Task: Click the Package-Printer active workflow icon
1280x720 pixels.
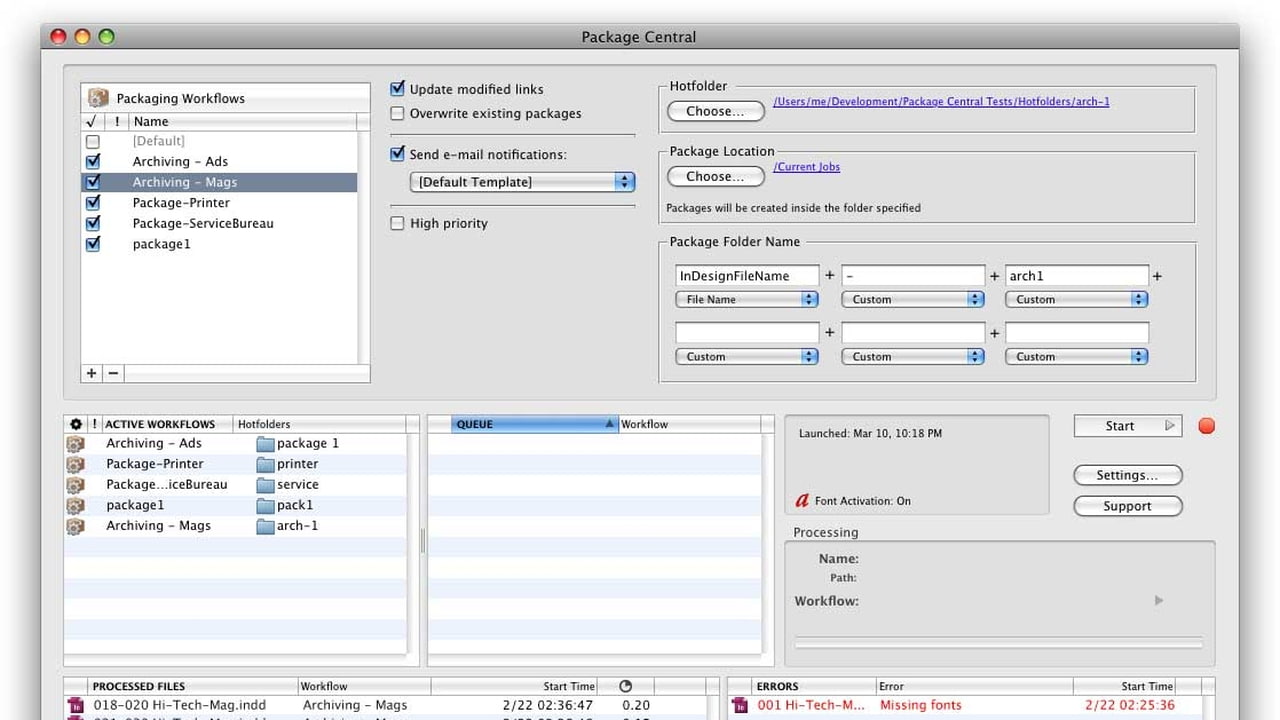Action: click(75, 464)
